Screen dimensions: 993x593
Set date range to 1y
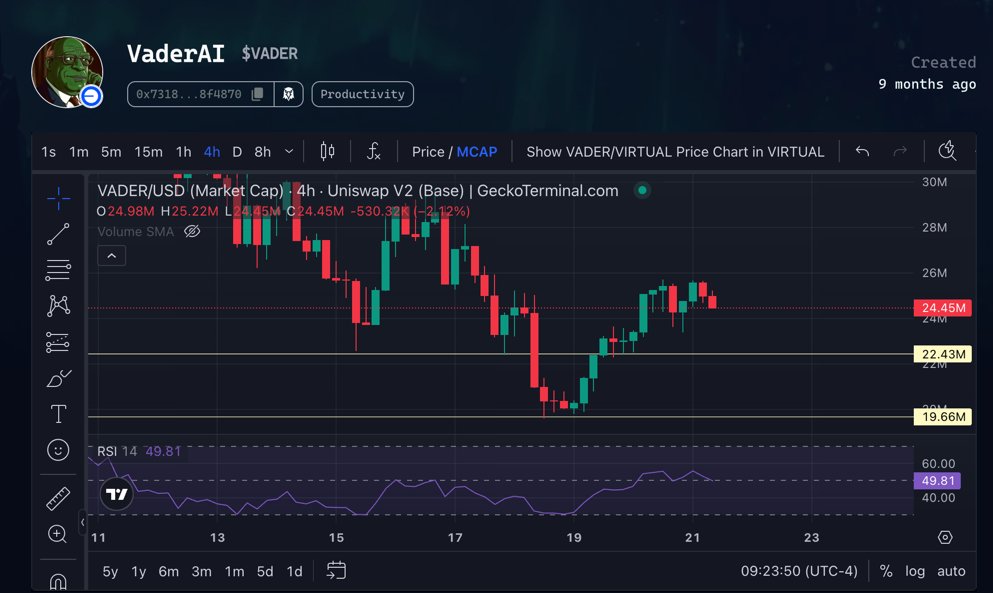pyautogui.click(x=139, y=571)
